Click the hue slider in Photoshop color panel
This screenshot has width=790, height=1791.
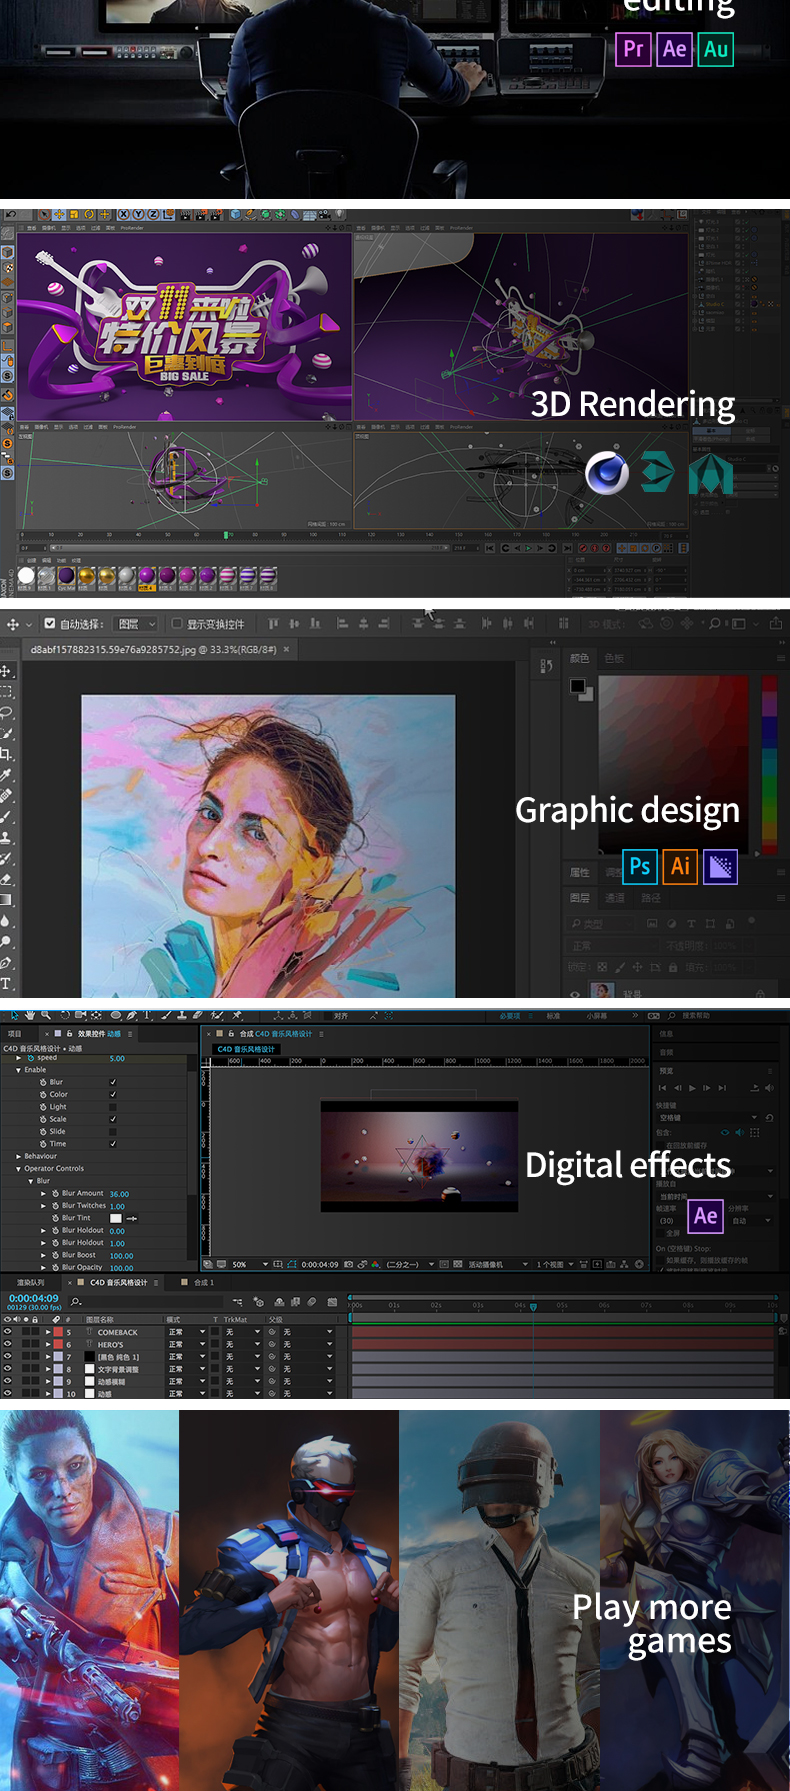pos(769,764)
